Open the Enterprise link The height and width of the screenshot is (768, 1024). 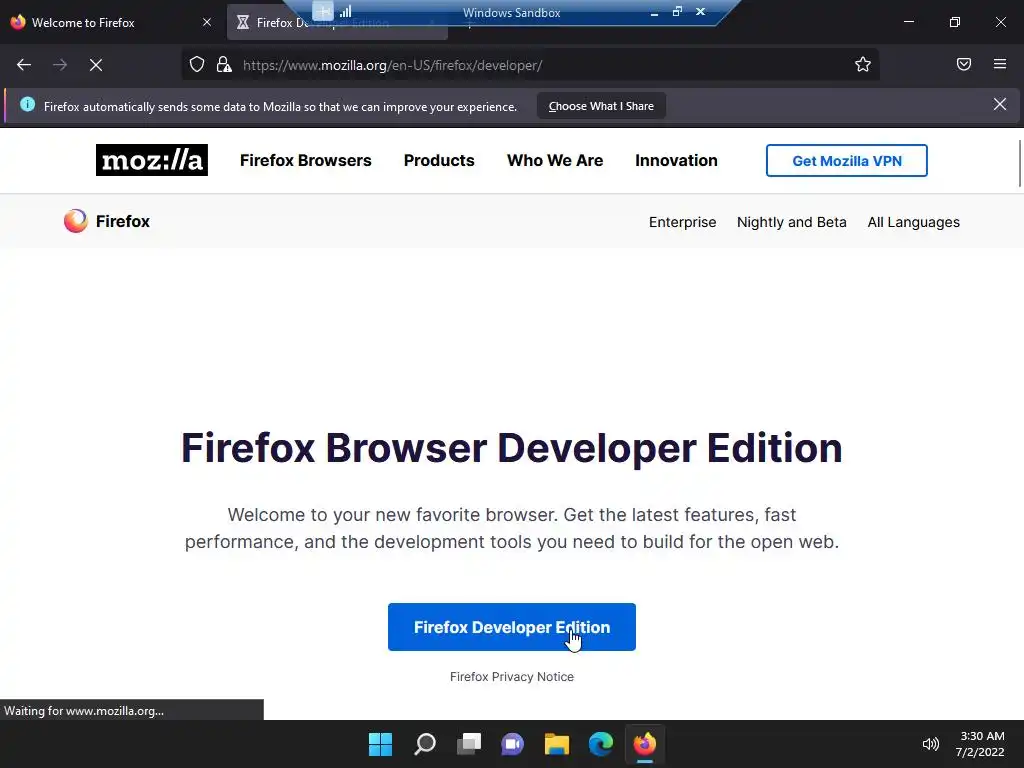(x=682, y=222)
